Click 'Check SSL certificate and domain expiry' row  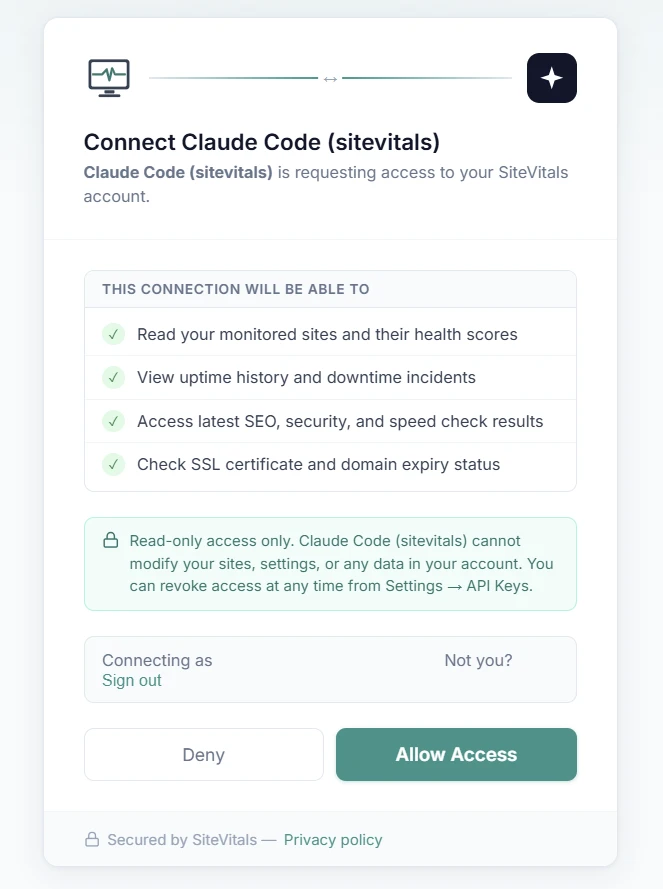(318, 464)
